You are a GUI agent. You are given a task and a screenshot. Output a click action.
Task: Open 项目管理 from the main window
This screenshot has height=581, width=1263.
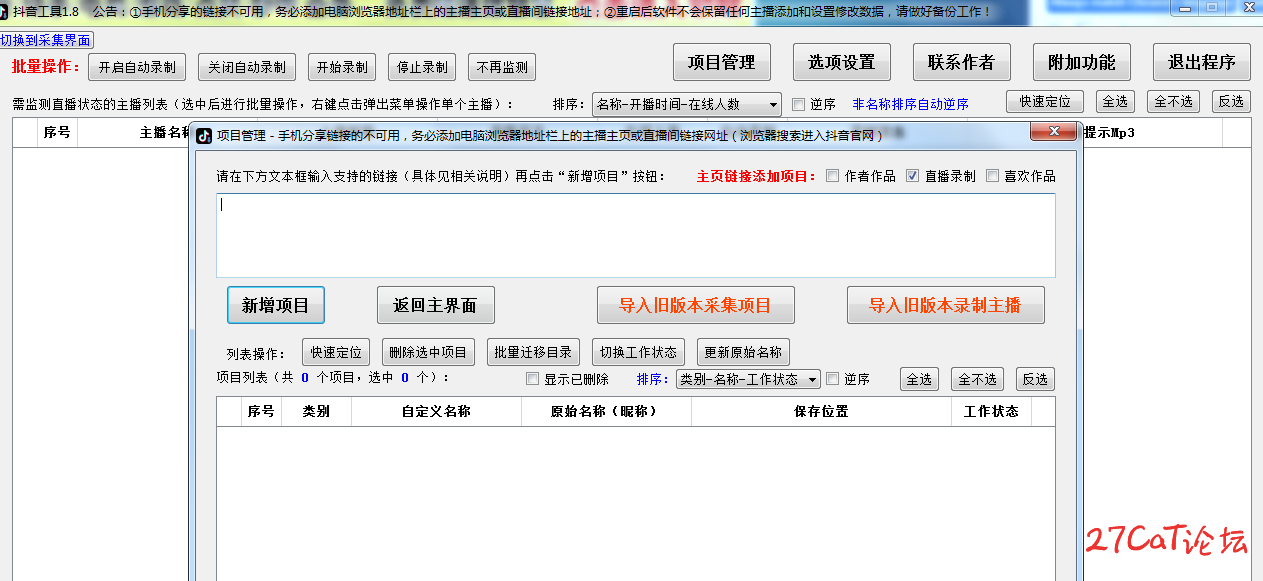(x=722, y=62)
